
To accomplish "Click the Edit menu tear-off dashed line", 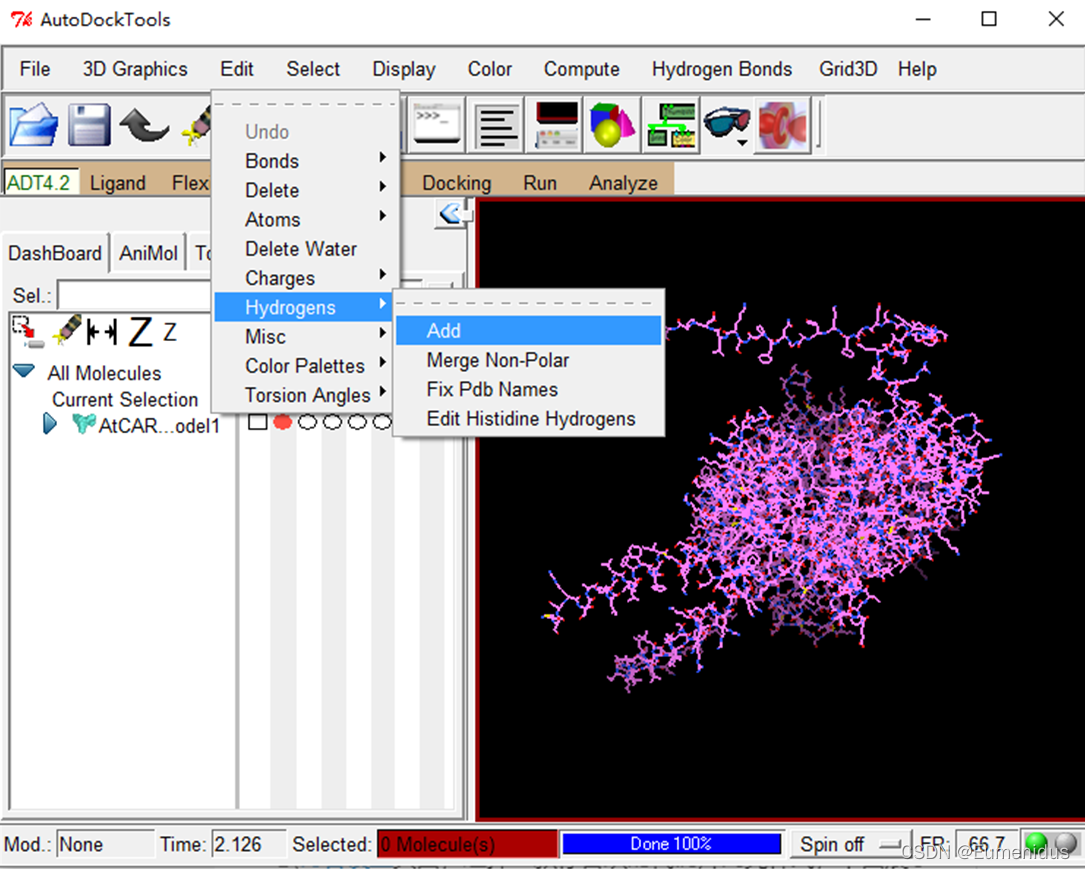I will 307,104.
